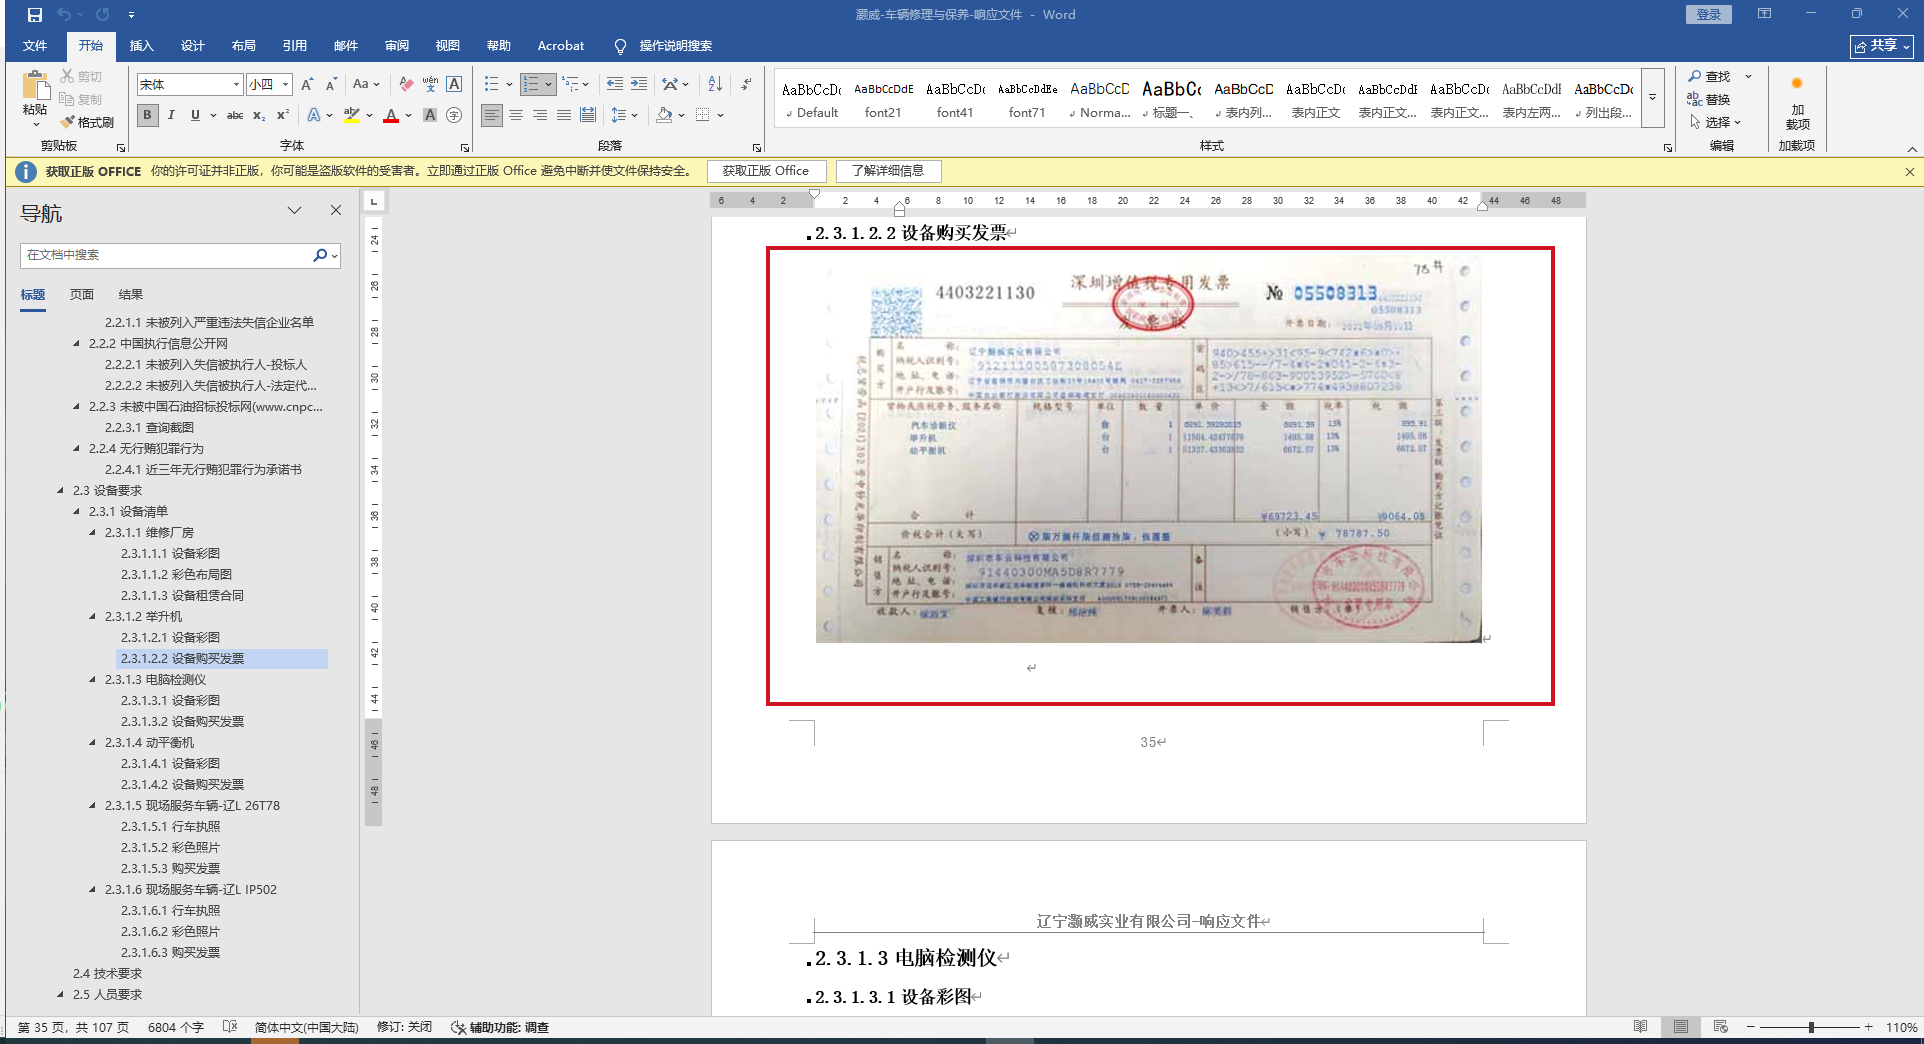Viewport: 1924px width, 1044px height.
Task: Apply the yellow text highlight color
Action: point(352,115)
